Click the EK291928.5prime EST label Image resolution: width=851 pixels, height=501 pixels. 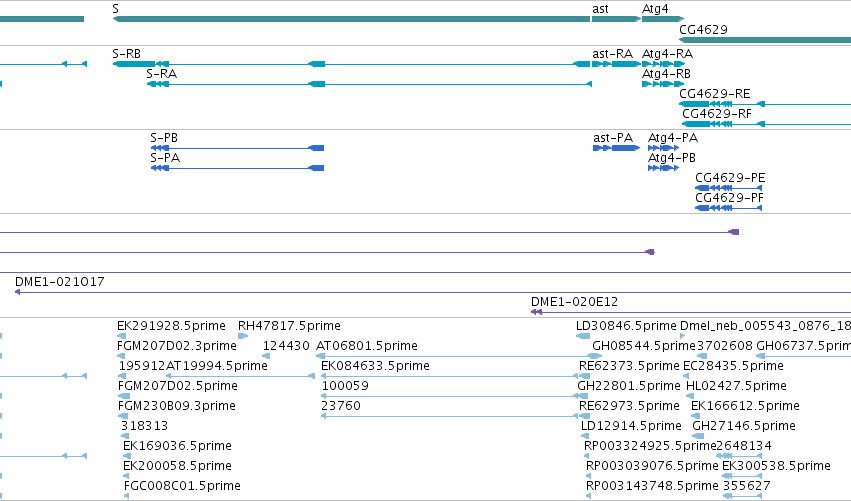click(171, 326)
